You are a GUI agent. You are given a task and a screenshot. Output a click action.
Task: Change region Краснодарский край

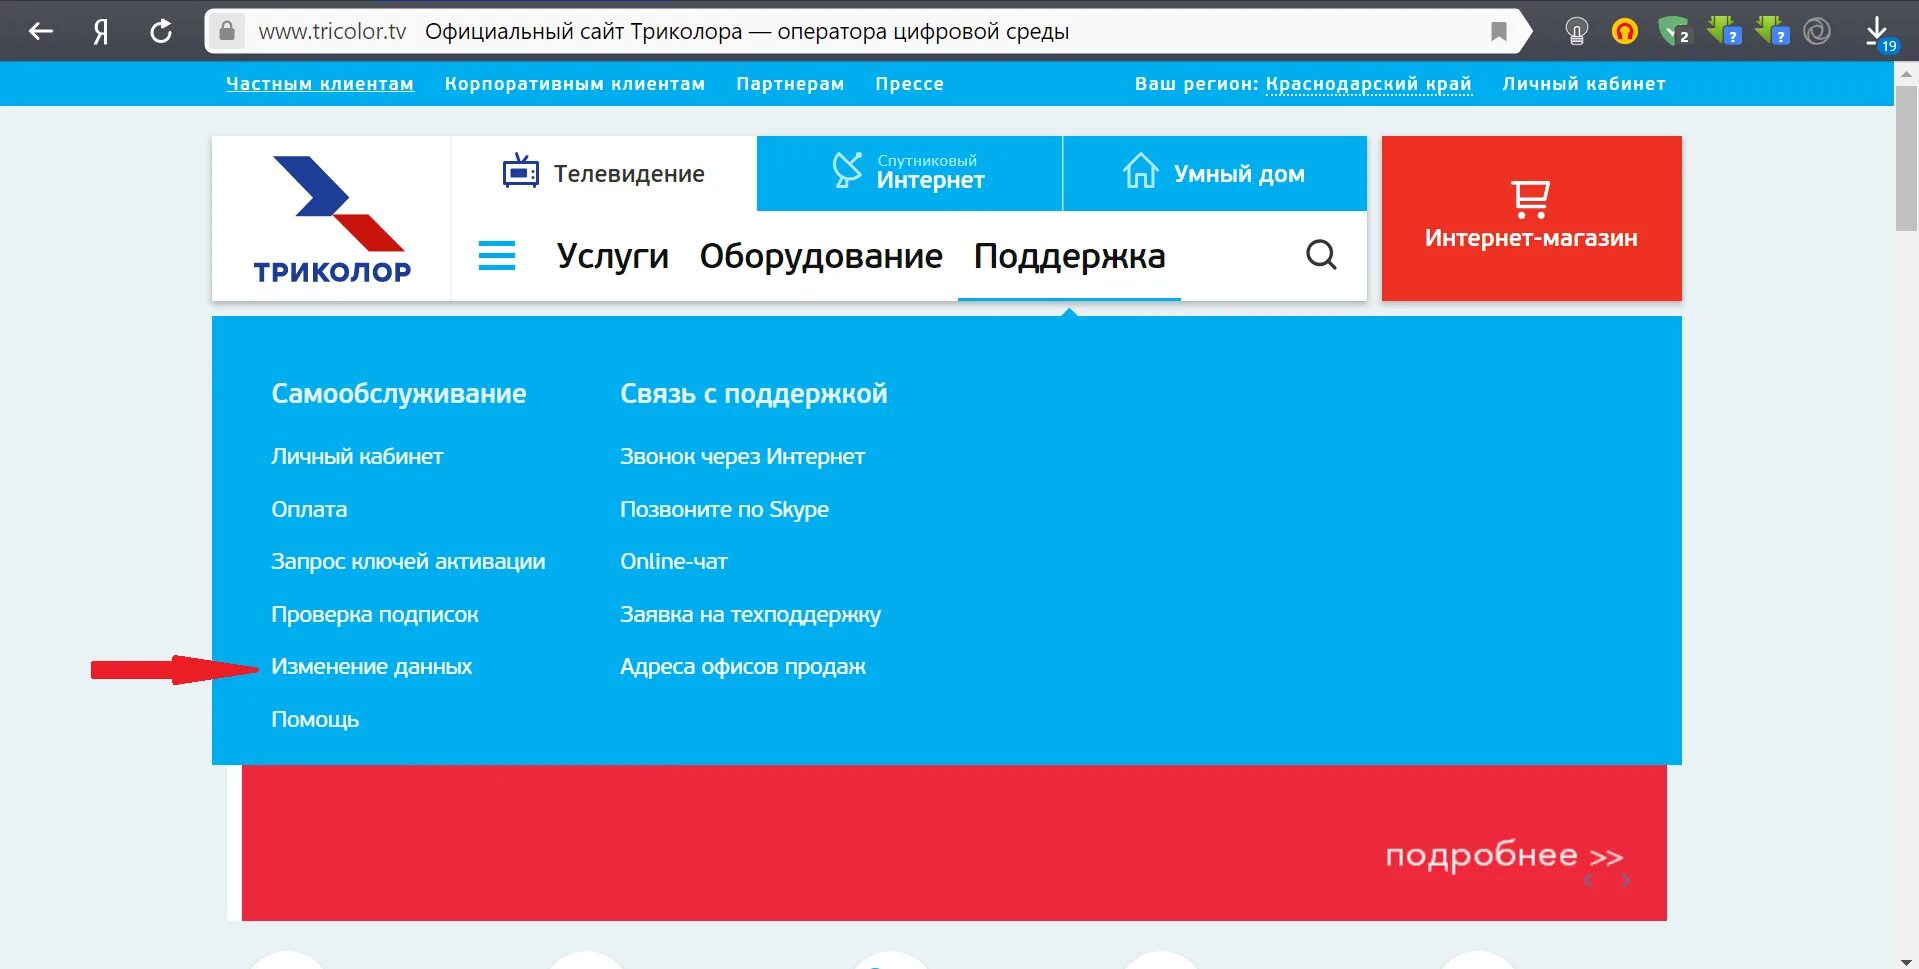1368,84
